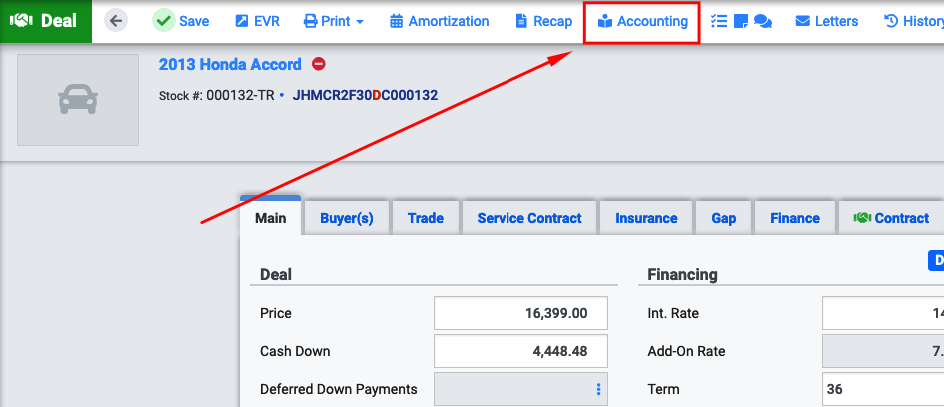Click the chat comments icon
This screenshot has height=407, width=944.
[763, 22]
